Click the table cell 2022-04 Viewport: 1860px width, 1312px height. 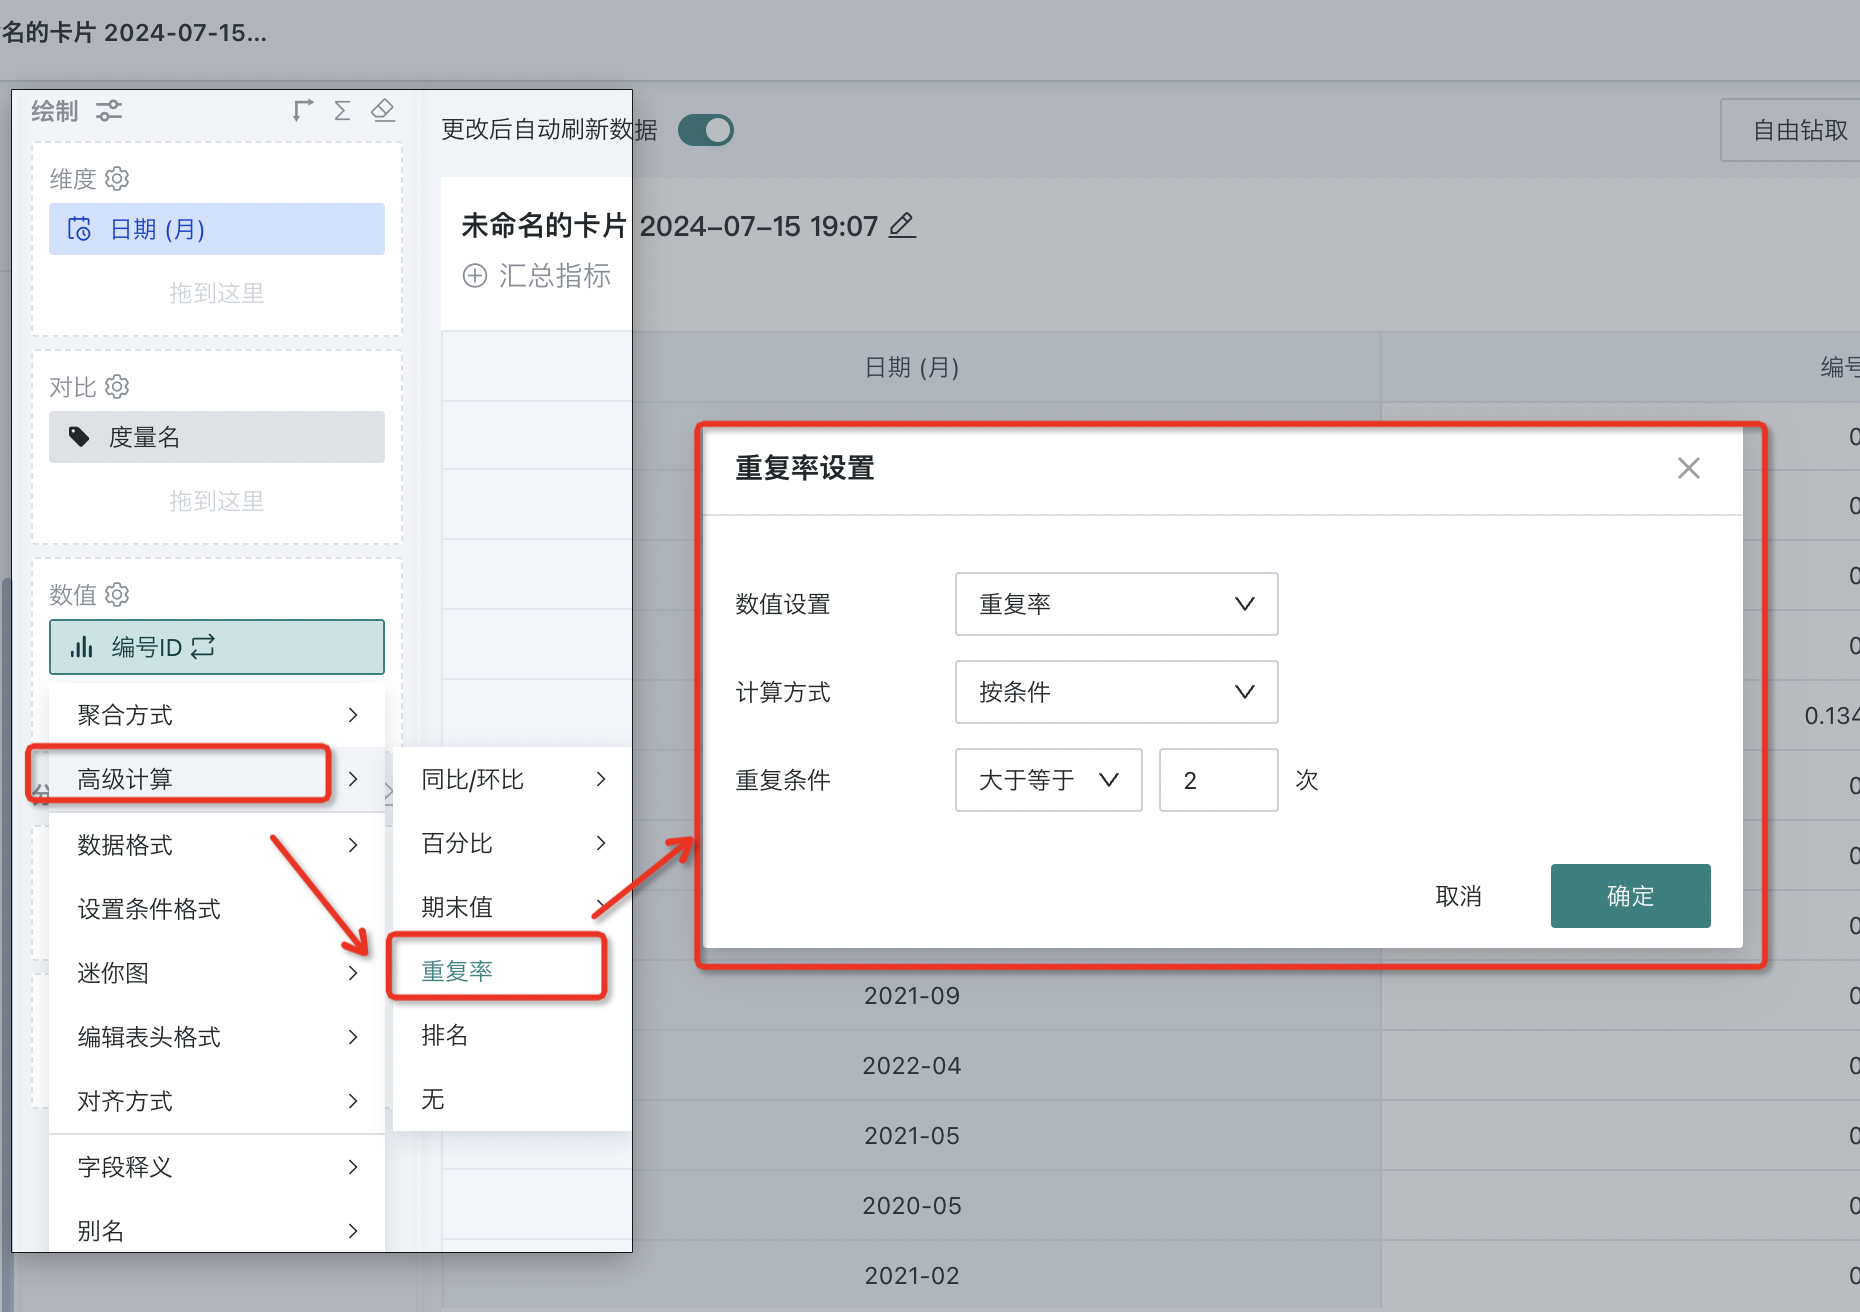pos(911,1066)
